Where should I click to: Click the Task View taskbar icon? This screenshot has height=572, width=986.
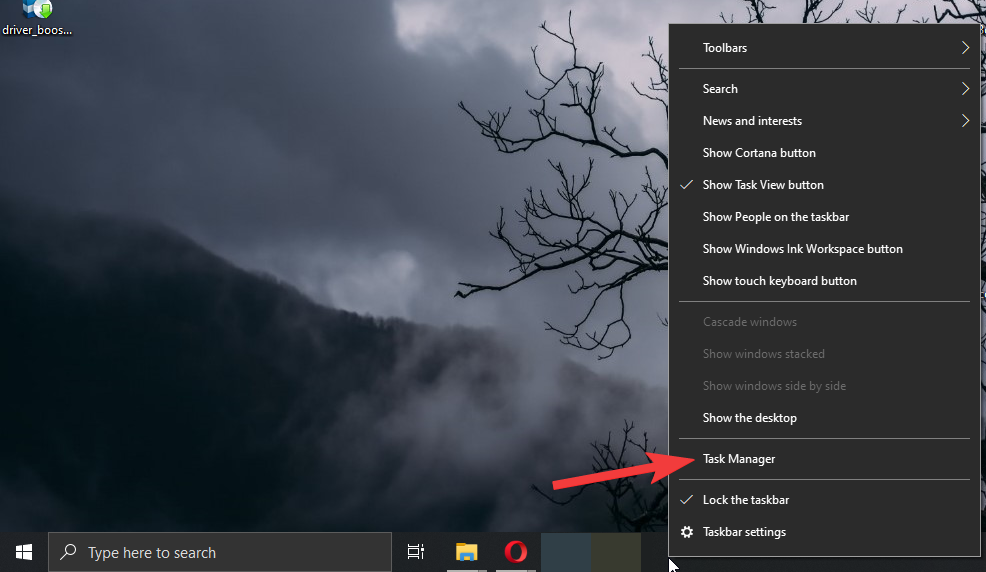pyautogui.click(x=416, y=552)
